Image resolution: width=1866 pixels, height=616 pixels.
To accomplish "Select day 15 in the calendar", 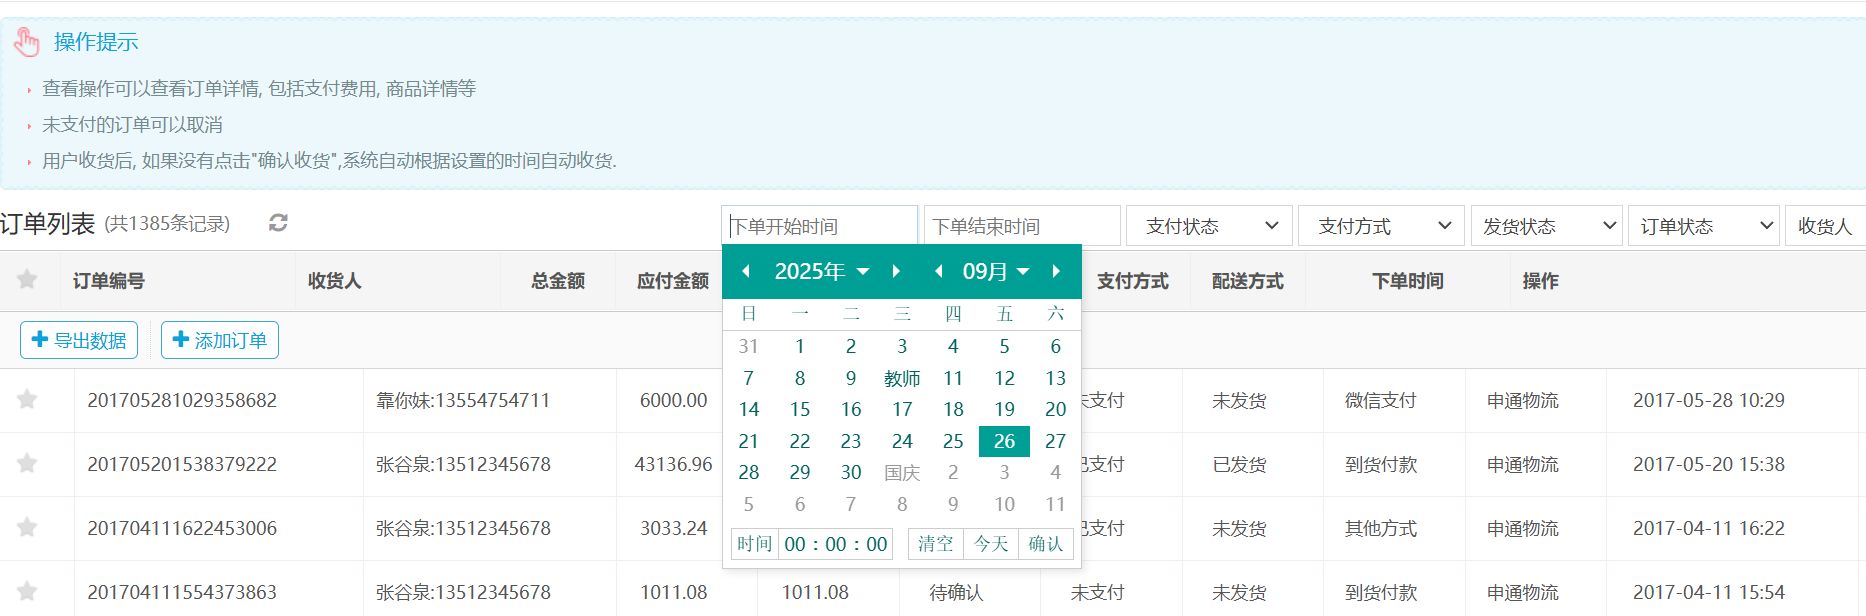I will 800,409.
